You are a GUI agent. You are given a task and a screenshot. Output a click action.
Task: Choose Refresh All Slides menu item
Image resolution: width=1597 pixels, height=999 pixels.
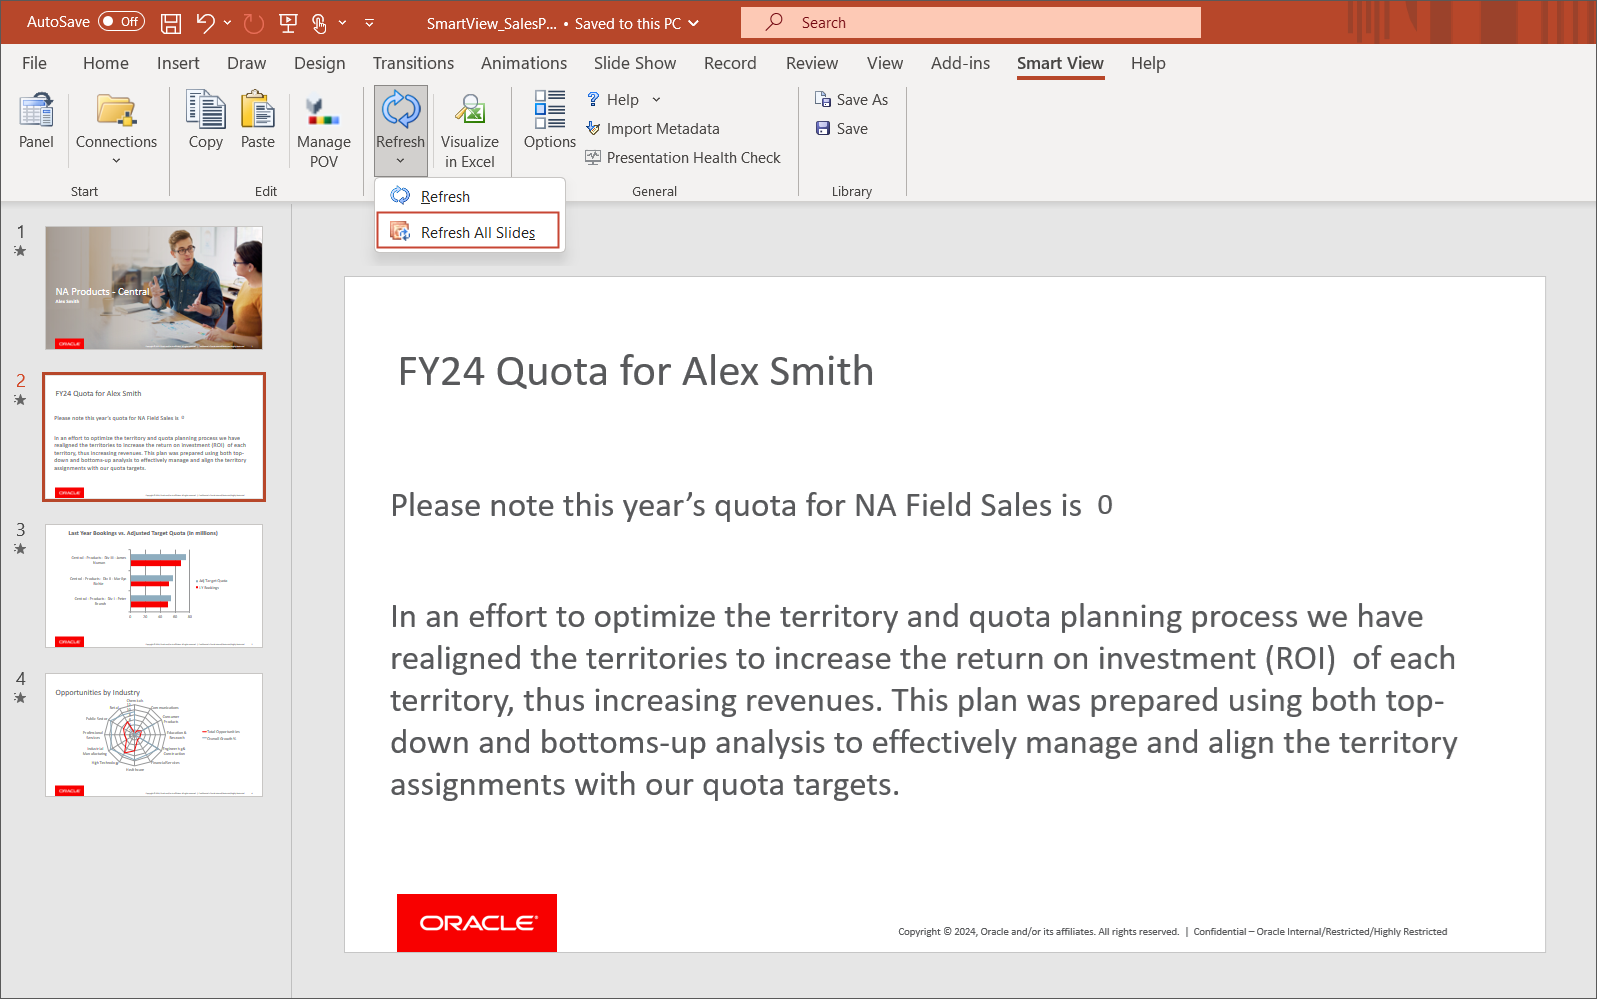click(469, 232)
